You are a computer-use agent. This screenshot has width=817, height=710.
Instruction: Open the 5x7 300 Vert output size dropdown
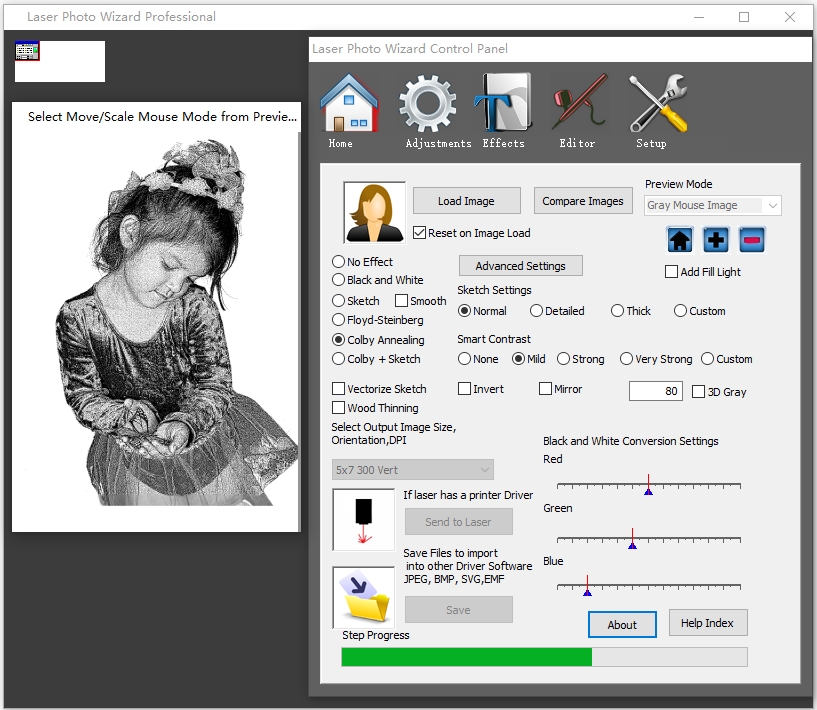click(412, 469)
